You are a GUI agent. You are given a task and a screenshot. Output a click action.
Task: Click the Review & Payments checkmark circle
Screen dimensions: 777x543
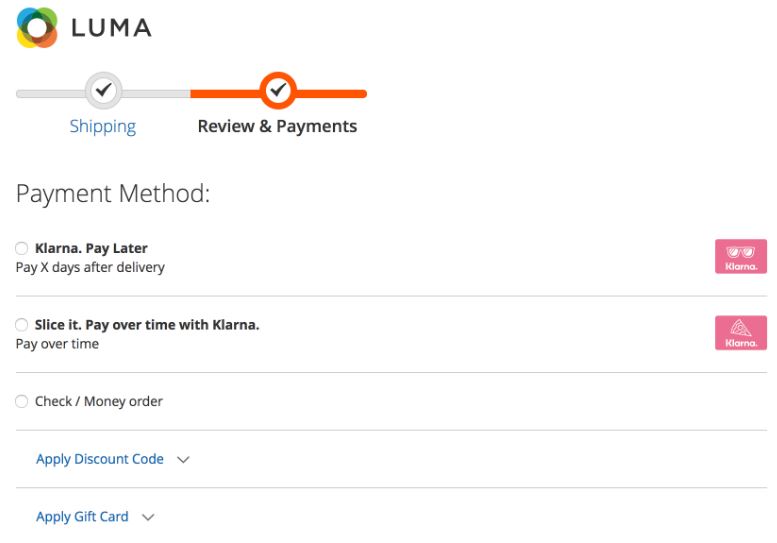click(278, 91)
